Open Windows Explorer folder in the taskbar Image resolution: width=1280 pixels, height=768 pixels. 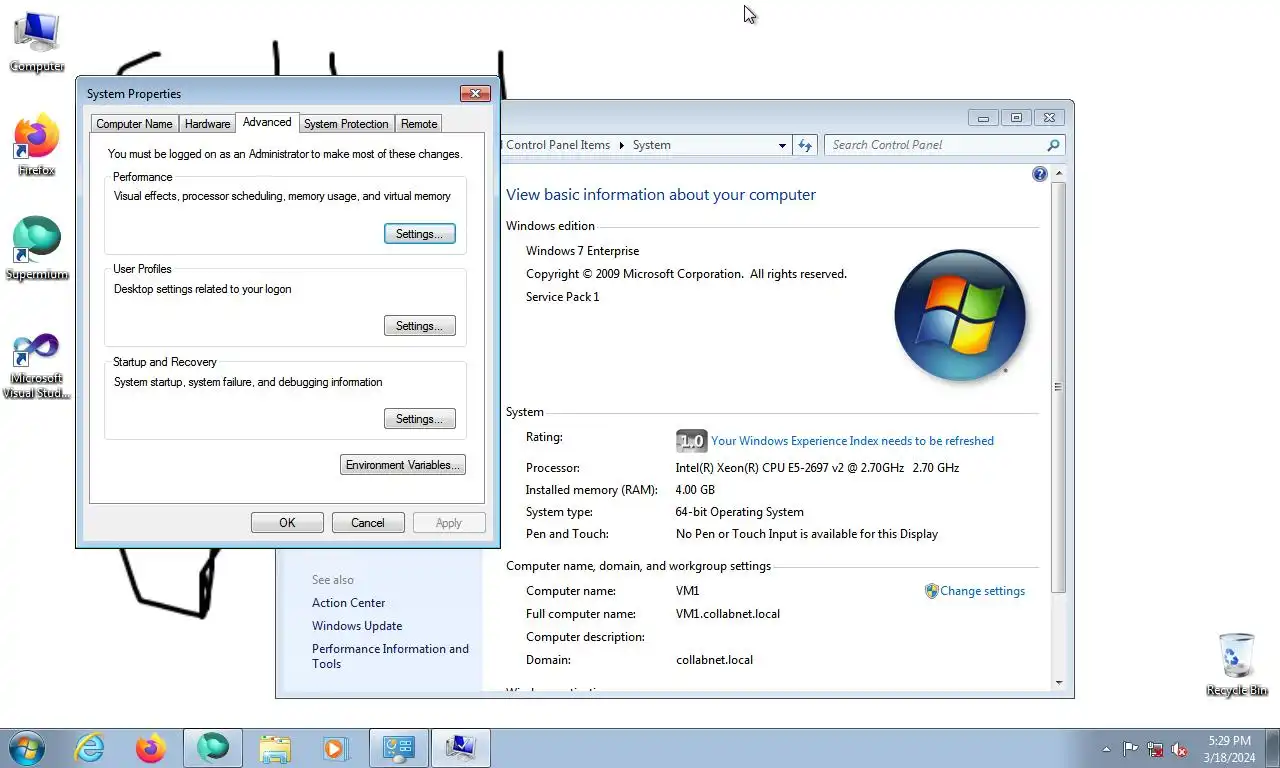coord(275,747)
